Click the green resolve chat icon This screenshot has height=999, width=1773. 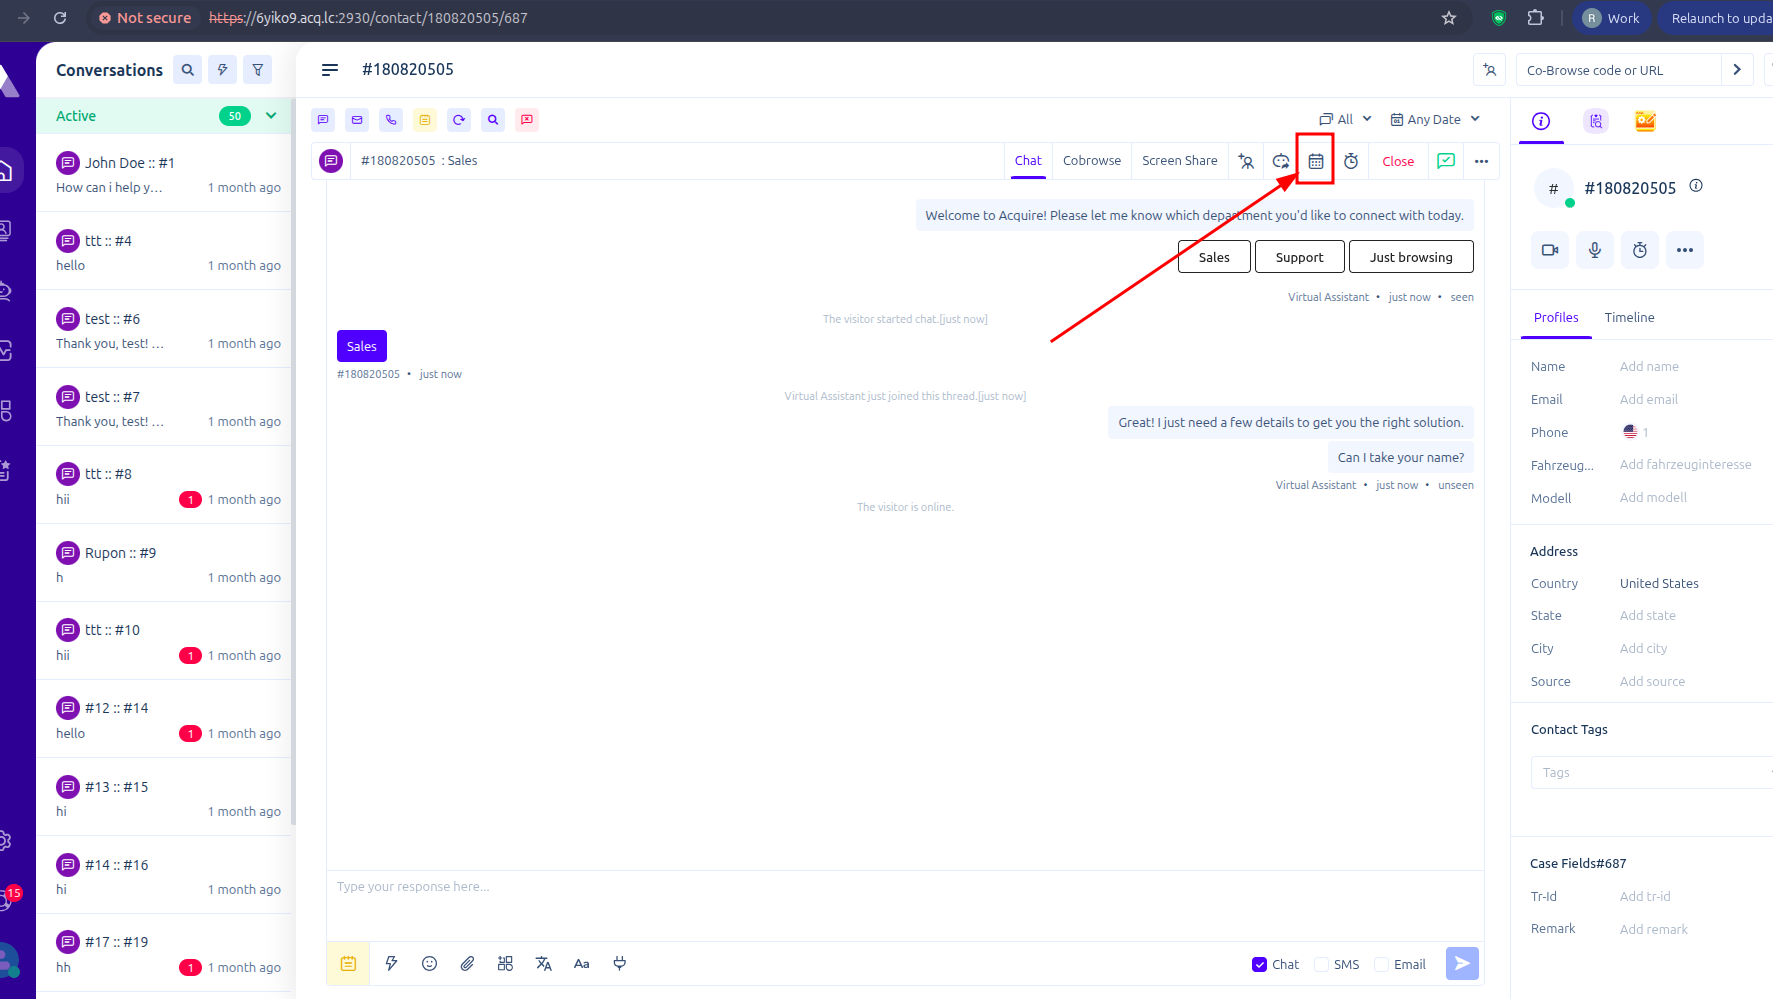click(x=1446, y=161)
